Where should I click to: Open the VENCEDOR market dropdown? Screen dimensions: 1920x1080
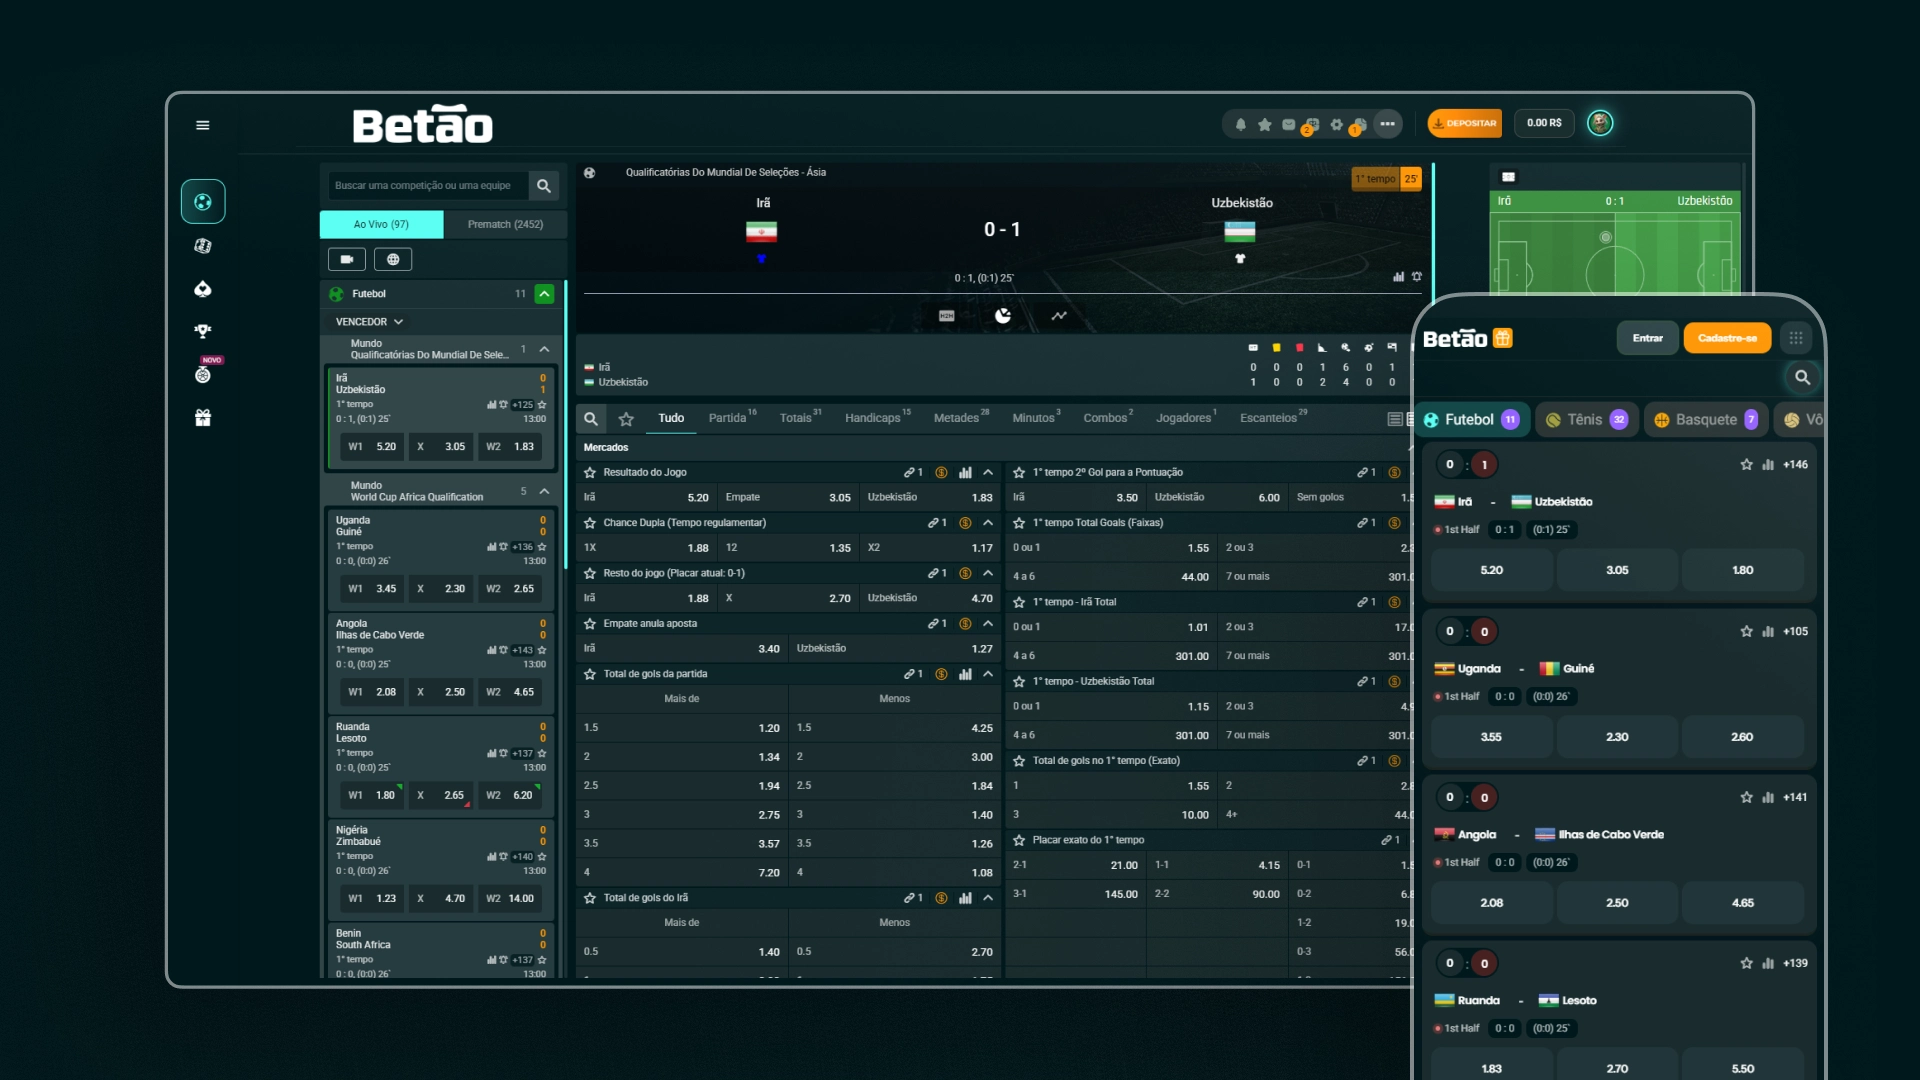[x=369, y=322]
